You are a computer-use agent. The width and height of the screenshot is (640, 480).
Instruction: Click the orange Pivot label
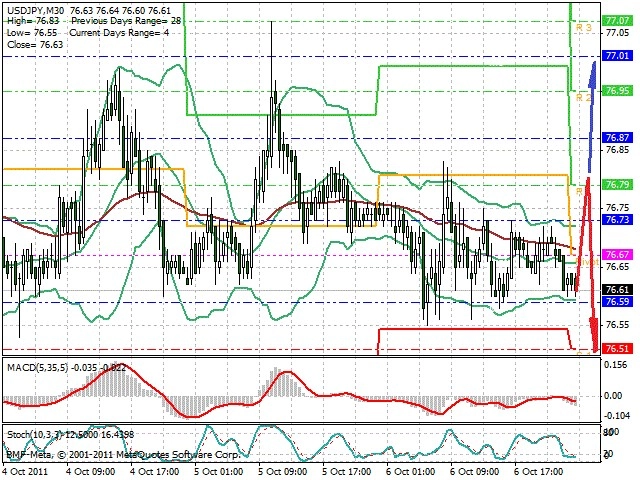click(x=587, y=262)
